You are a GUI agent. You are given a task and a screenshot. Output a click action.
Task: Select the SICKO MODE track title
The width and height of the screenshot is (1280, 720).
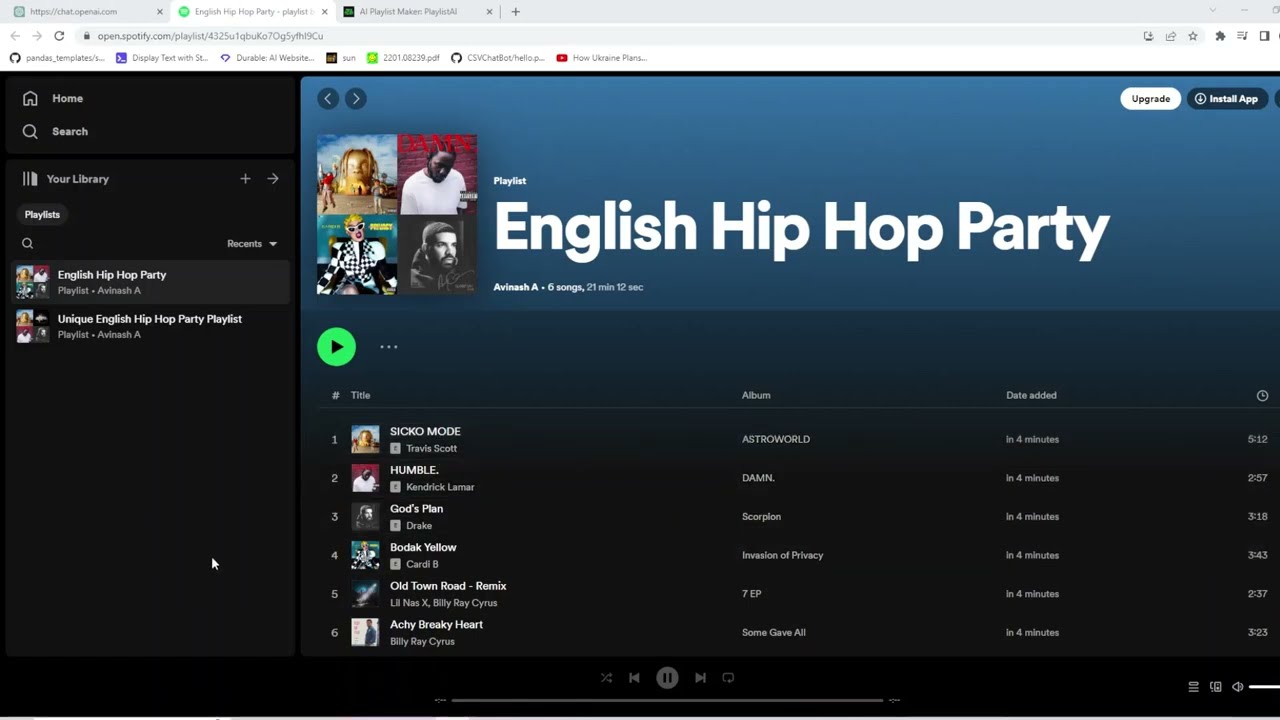(x=425, y=431)
